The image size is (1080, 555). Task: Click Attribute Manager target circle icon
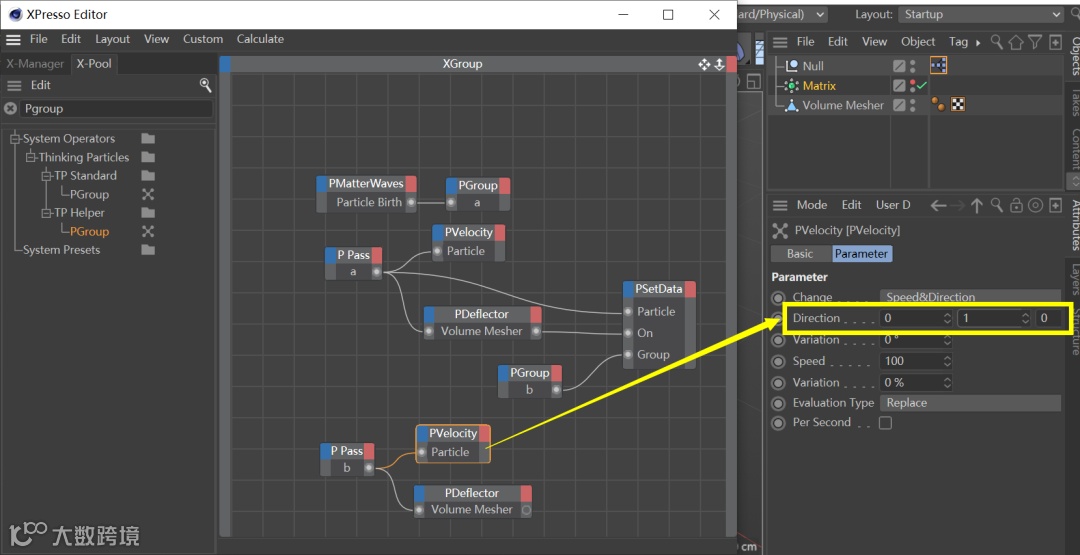(1035, 205)
